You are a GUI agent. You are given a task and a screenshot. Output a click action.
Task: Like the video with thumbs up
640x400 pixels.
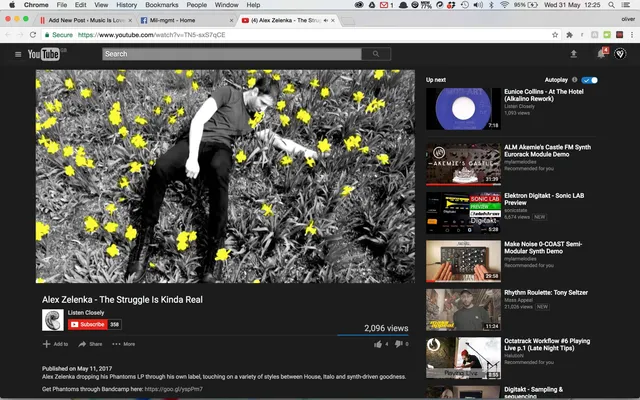pyautogui.click(x=378, y=344)
